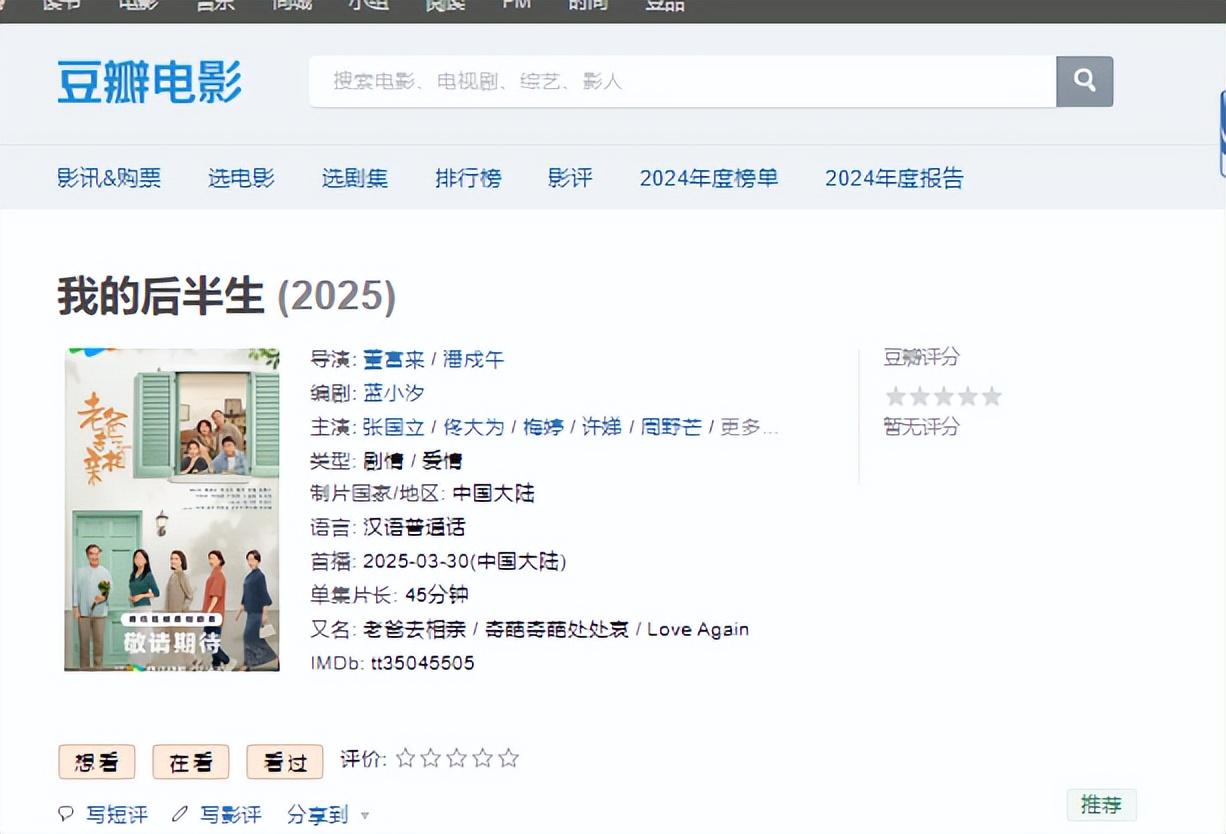Click the 写短评 speech bubble icon
The image size is (1226, 834).
click(66, 814)
